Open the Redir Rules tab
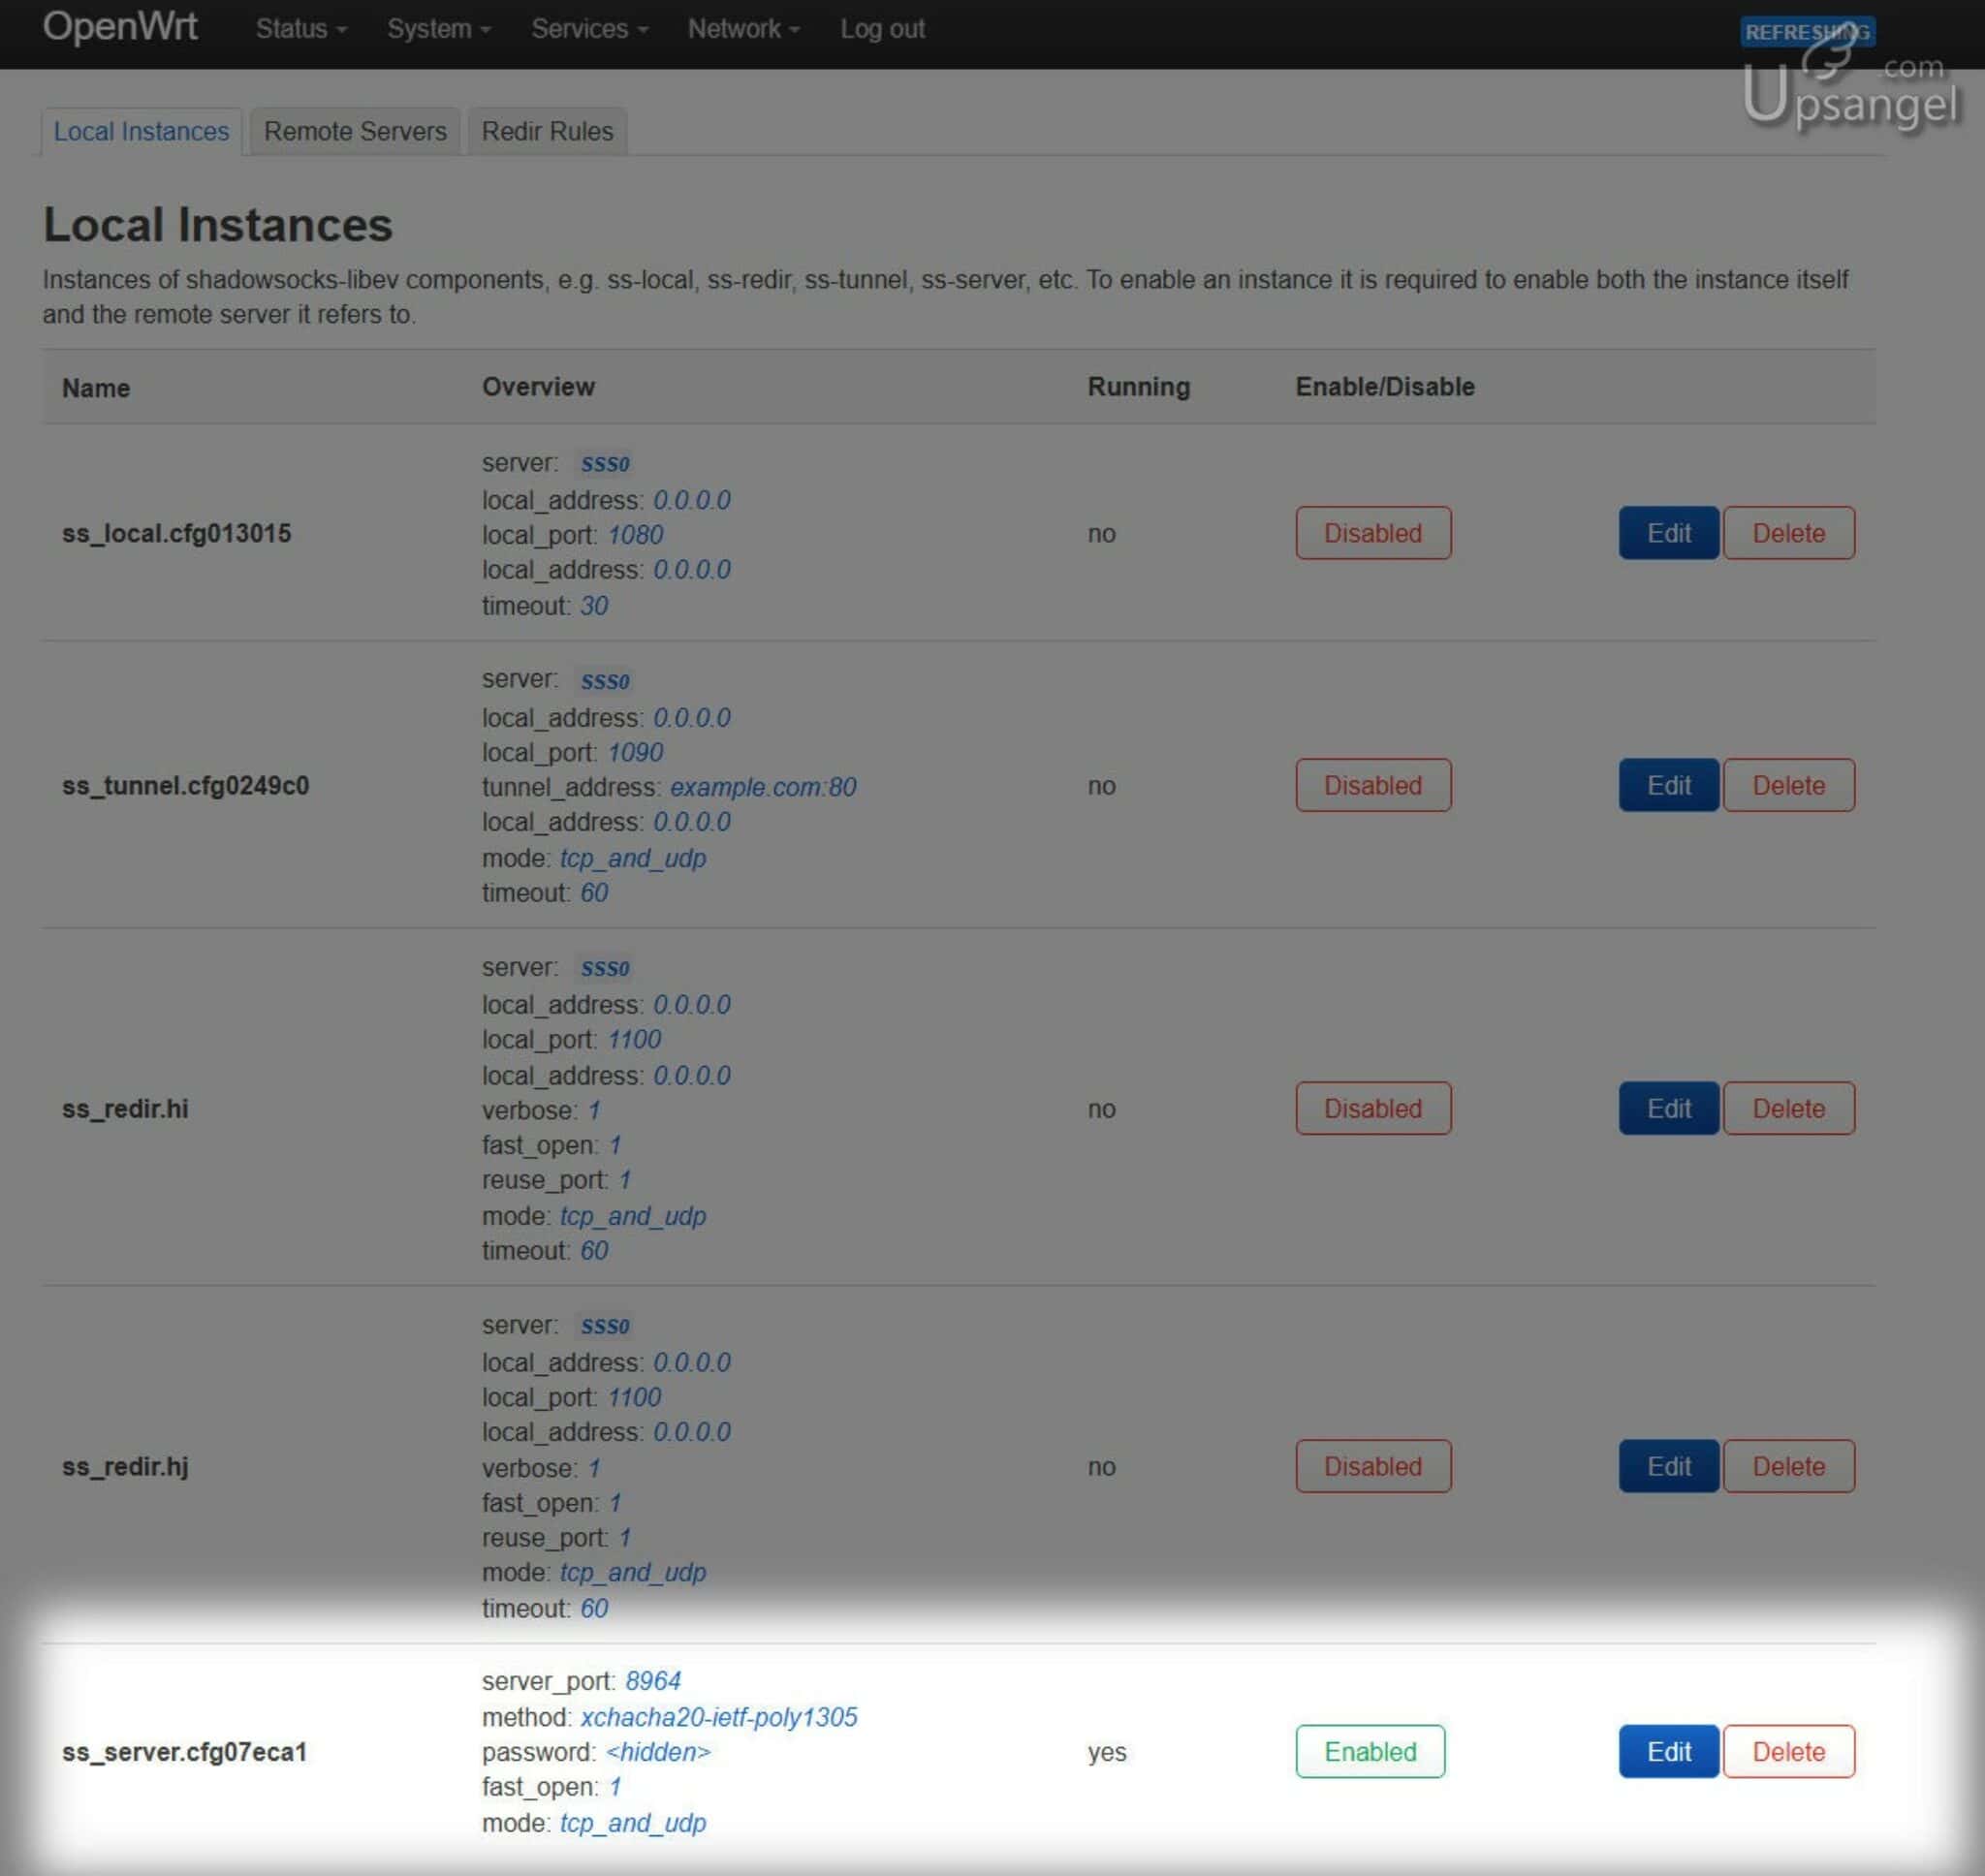The image size is (1985, 1876). tap(547, 131)
